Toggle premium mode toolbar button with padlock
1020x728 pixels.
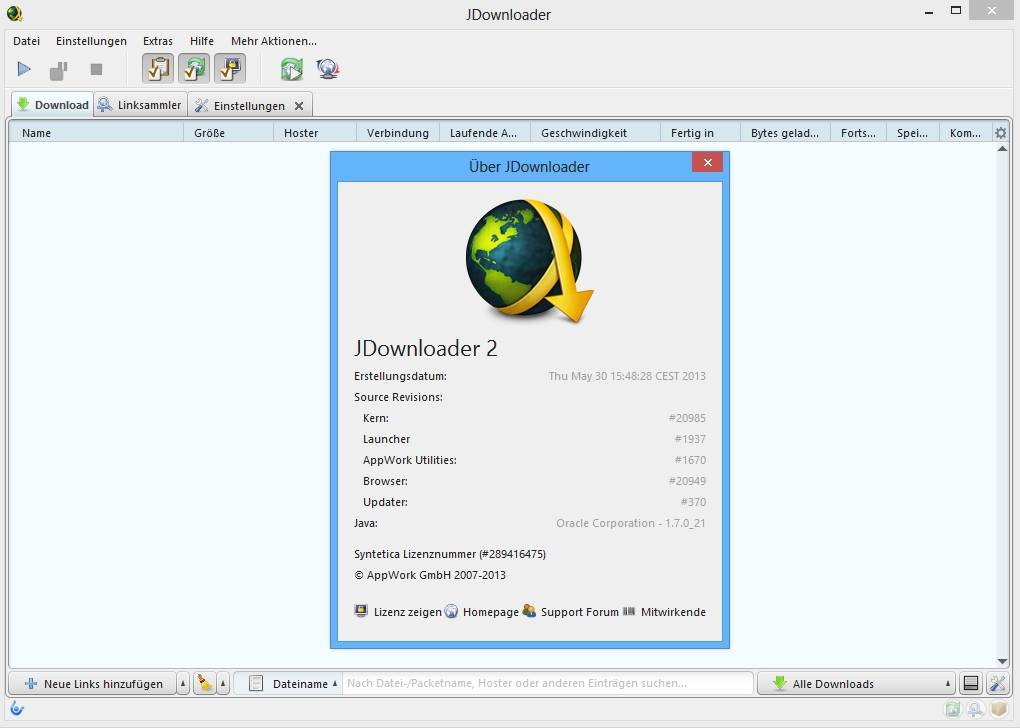coord(230,69)
